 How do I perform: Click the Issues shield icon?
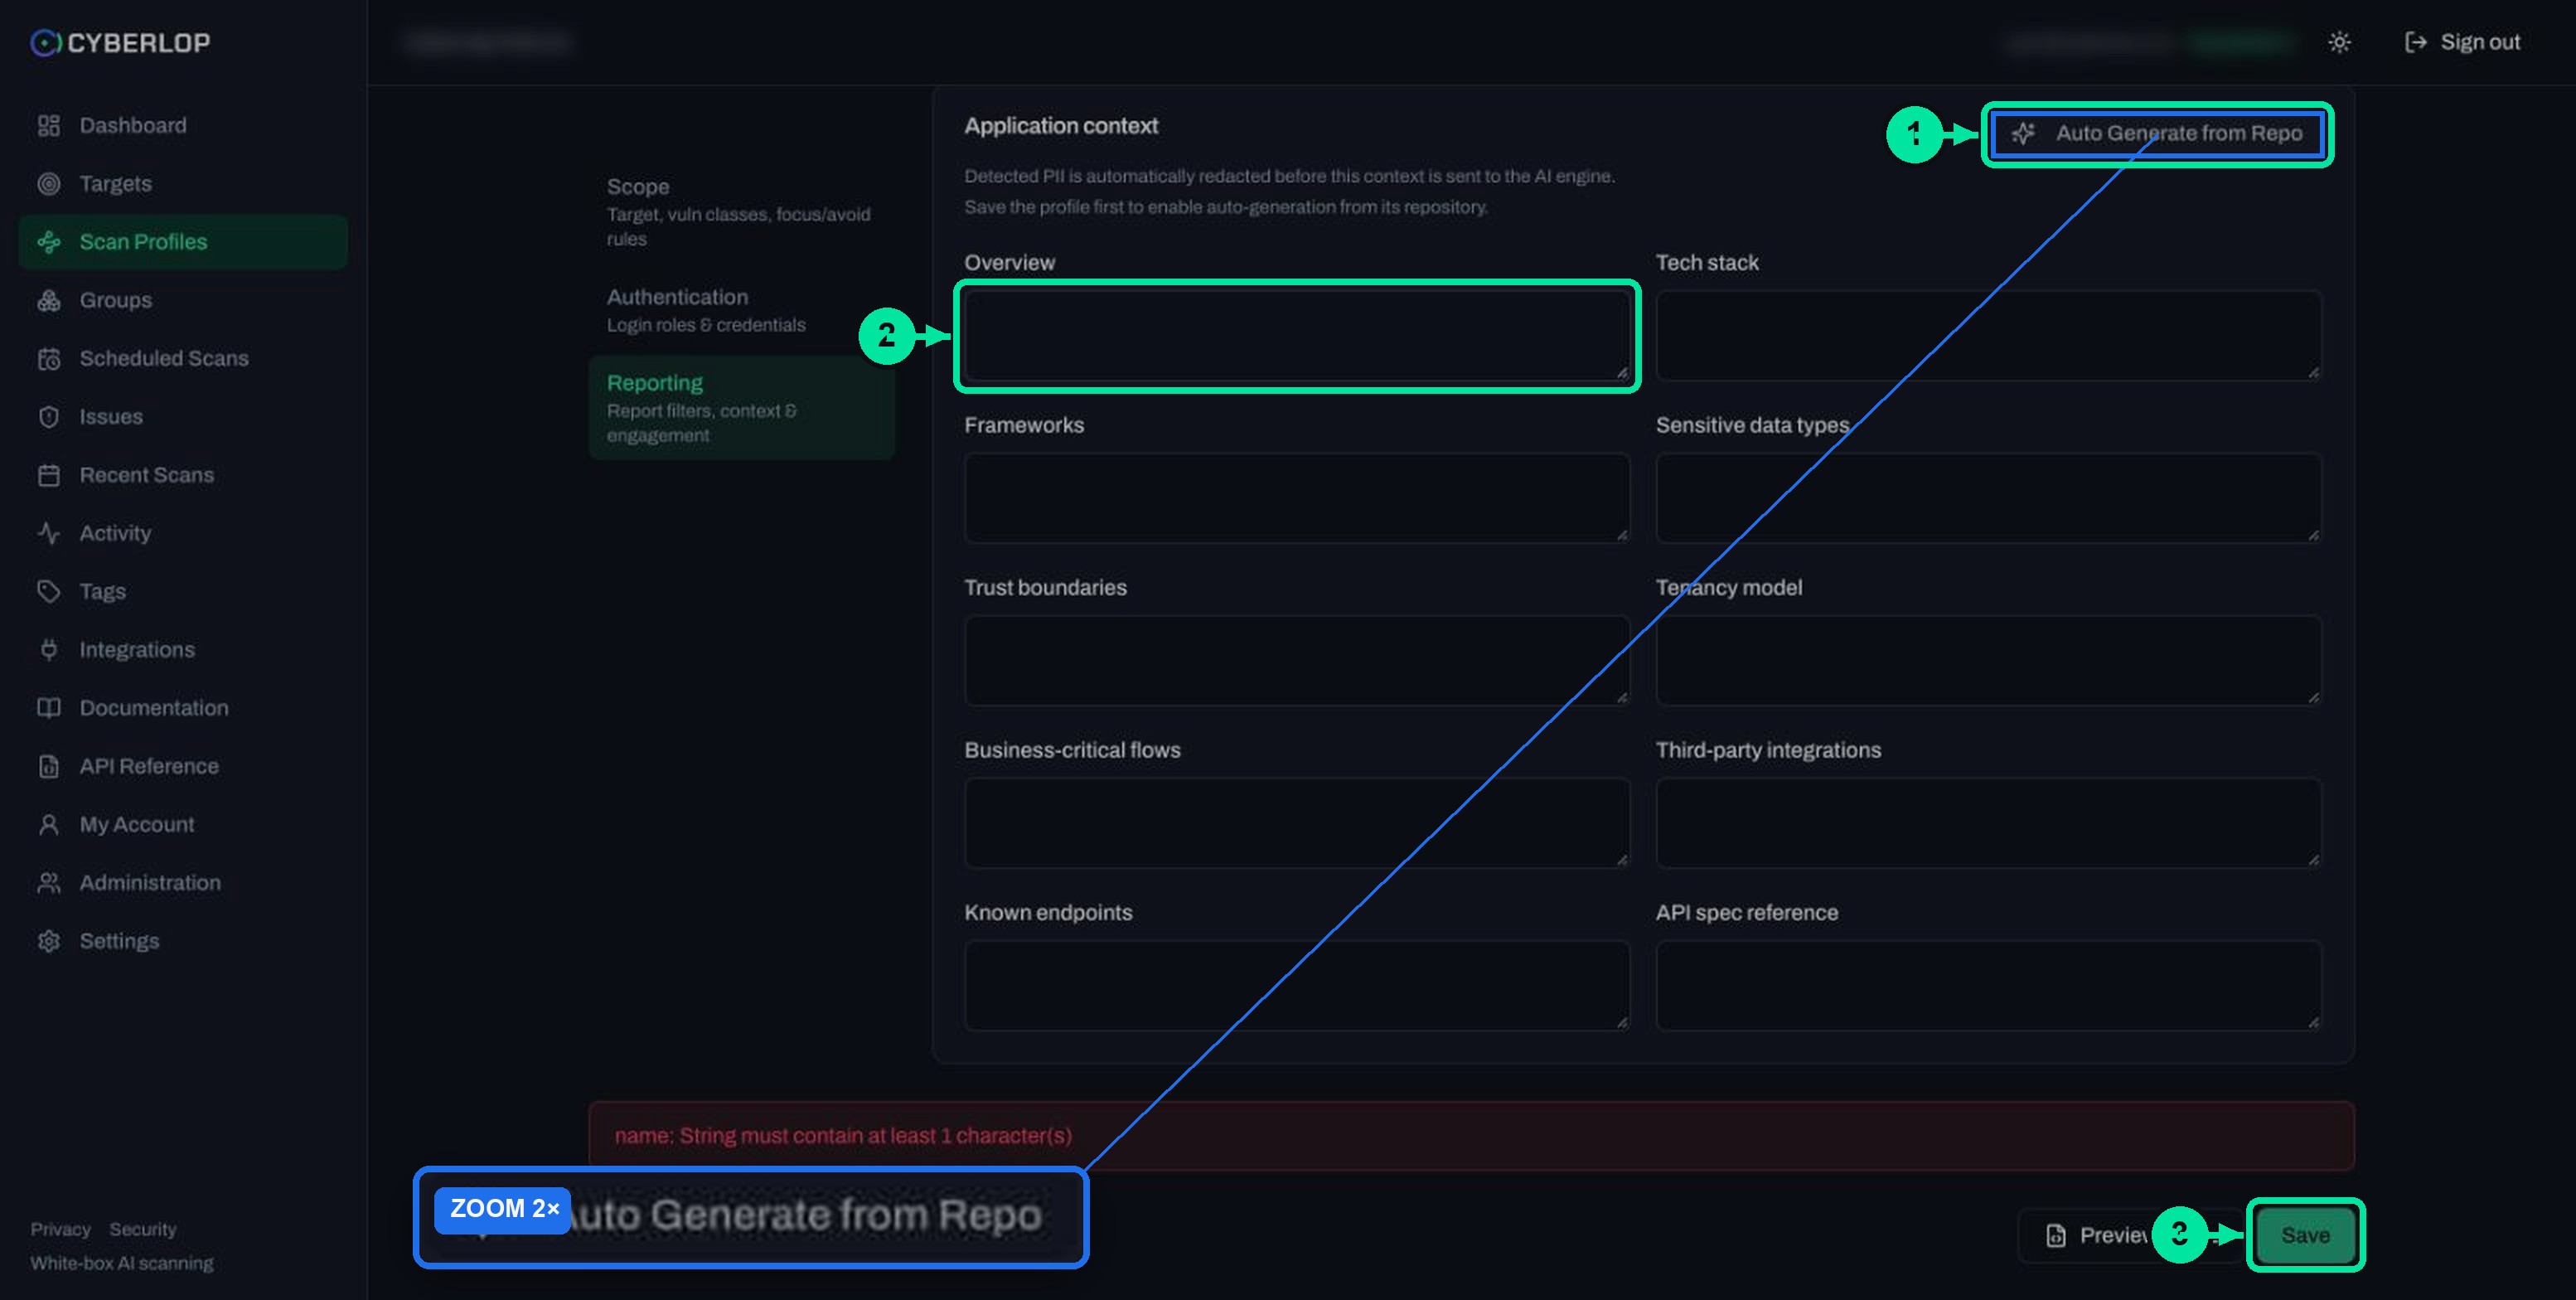click(x=48, y=416)
